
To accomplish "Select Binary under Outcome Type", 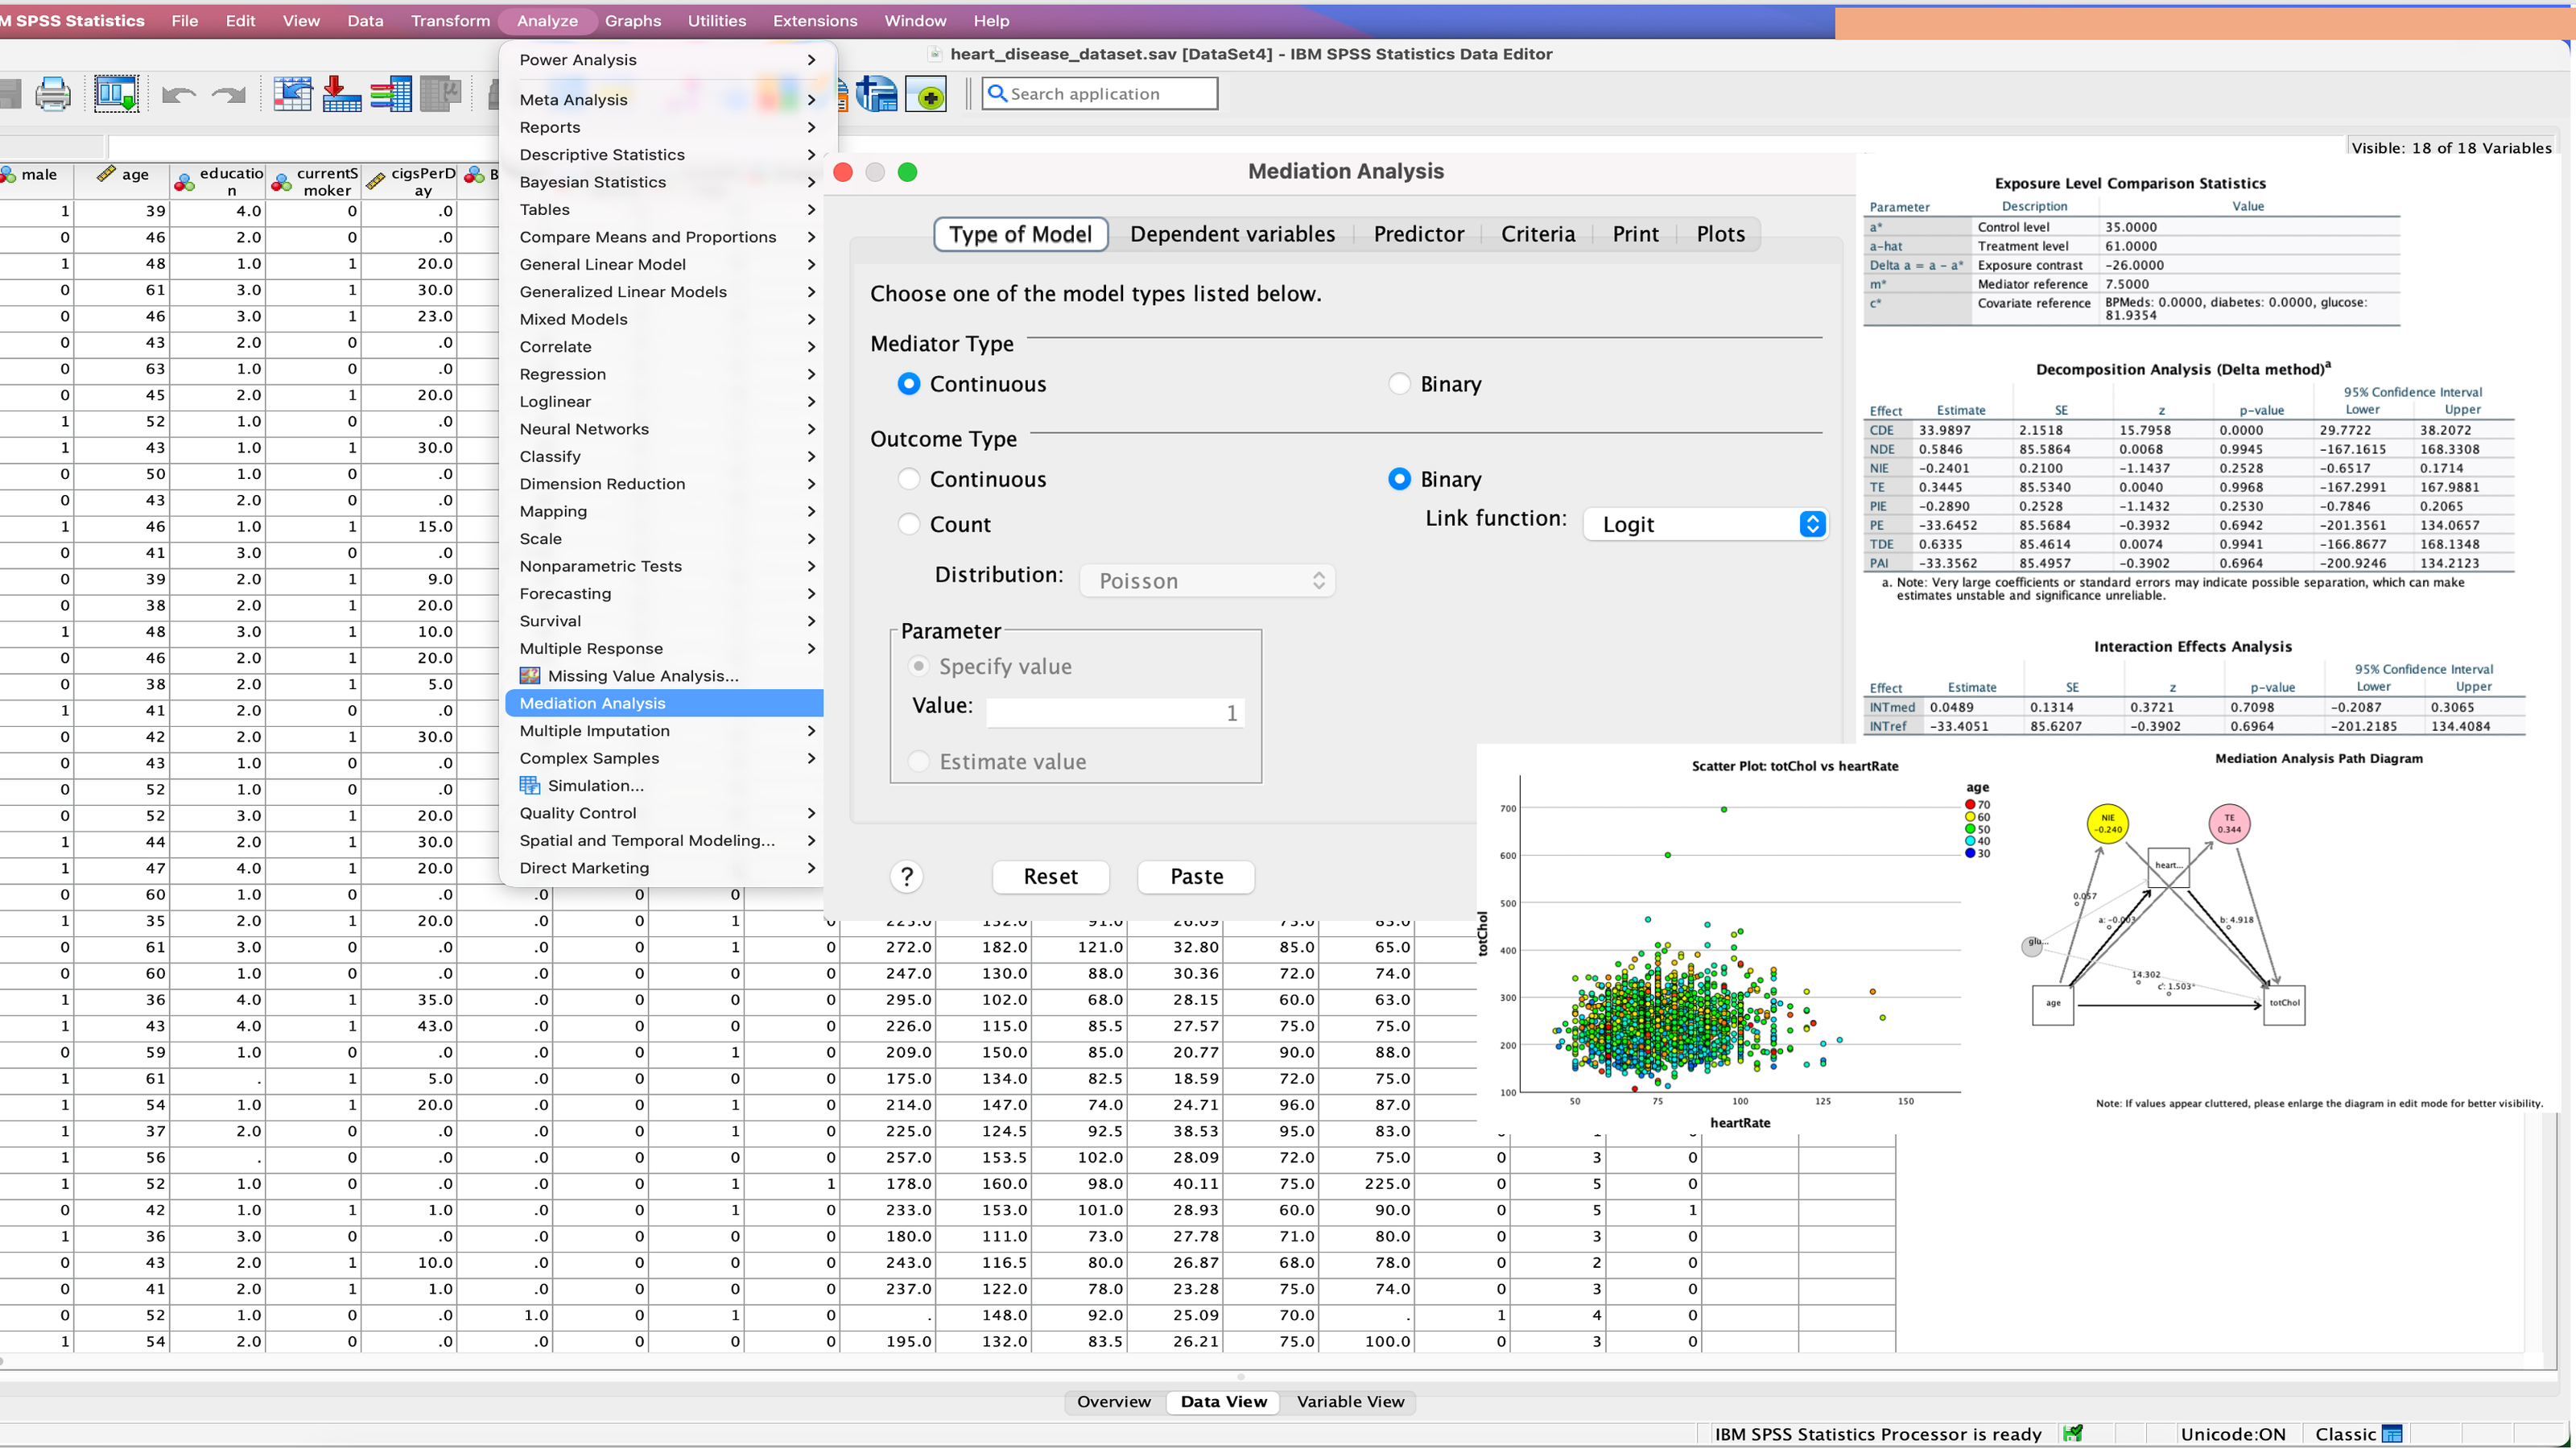I will 1399,479.
